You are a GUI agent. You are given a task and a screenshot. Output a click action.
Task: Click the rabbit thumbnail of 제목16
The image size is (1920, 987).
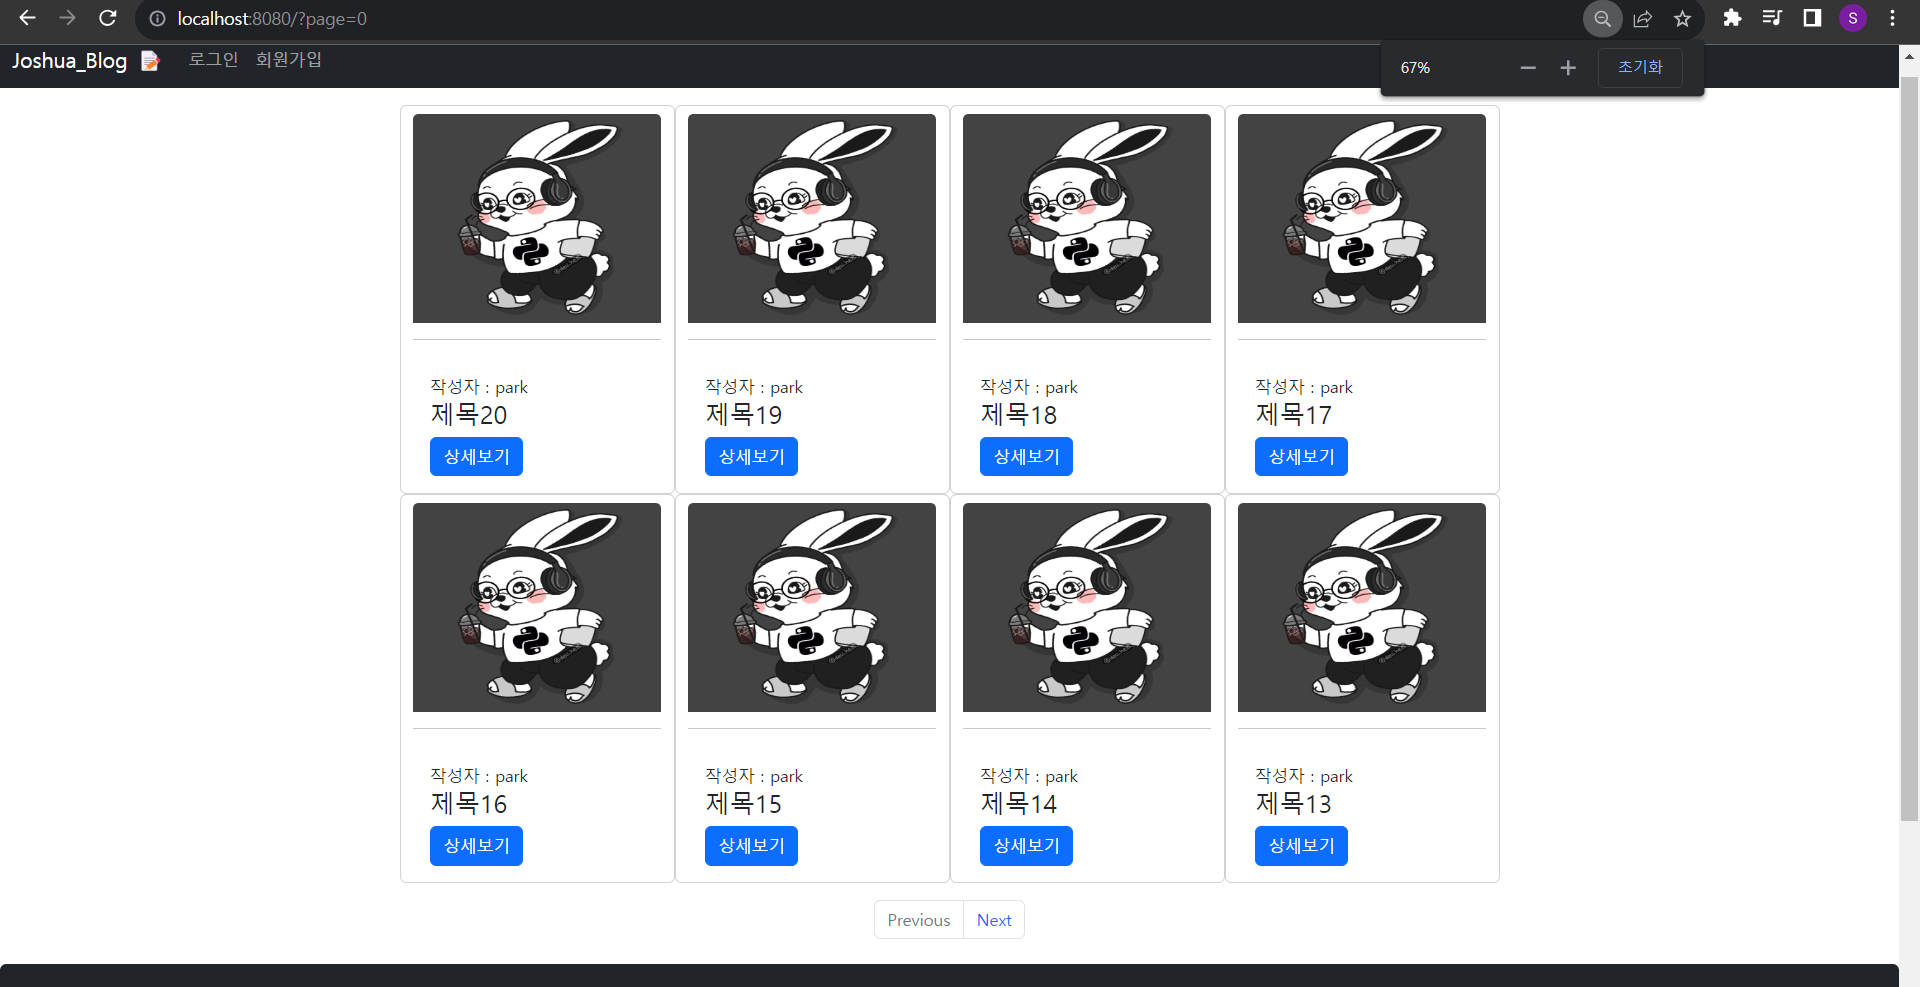tap(537, 607)
